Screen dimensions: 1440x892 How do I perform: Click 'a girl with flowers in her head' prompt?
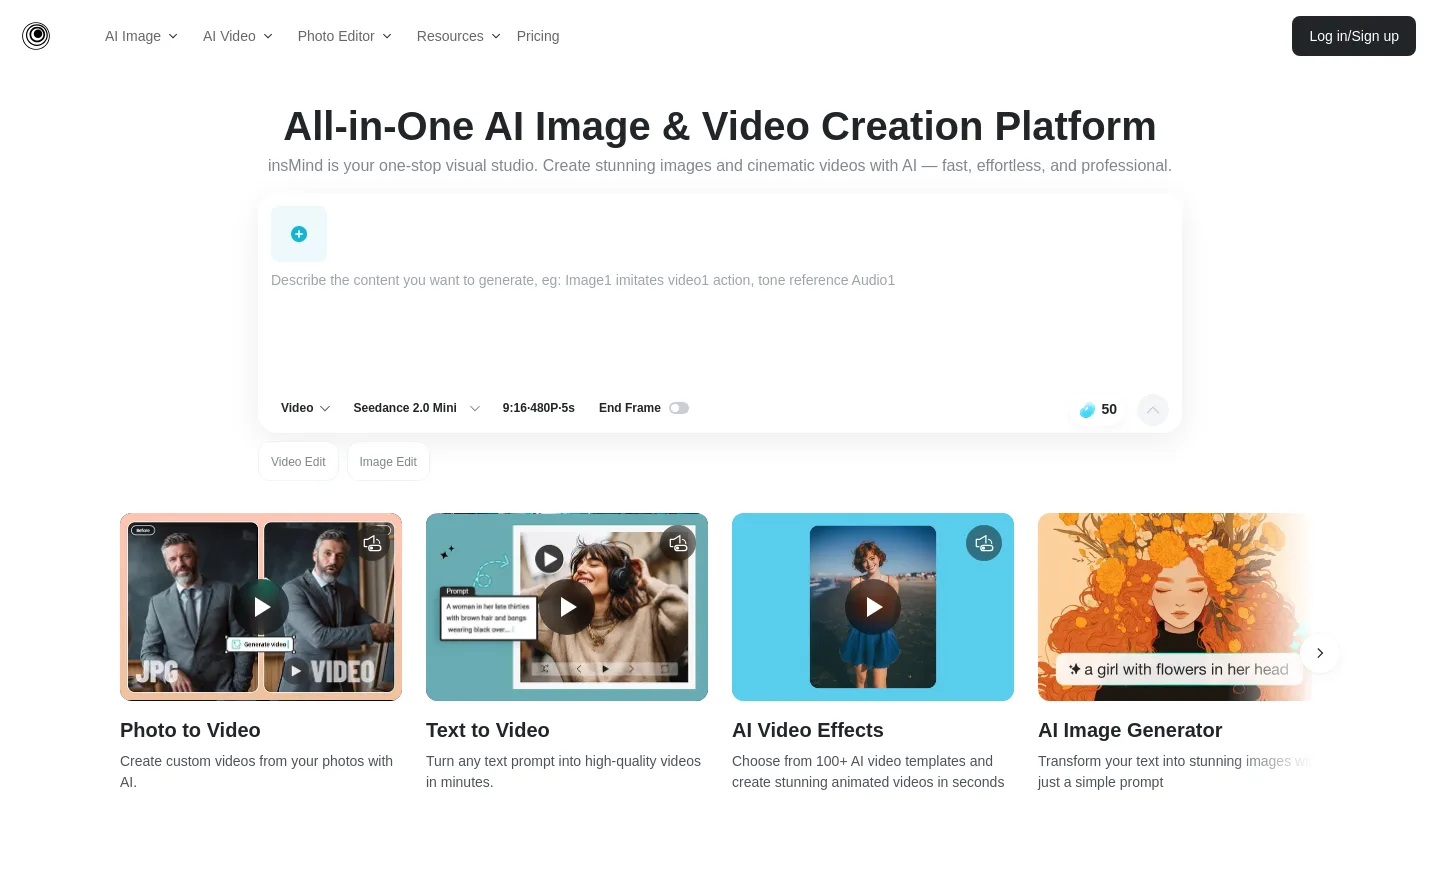(x=1179, y=669)
